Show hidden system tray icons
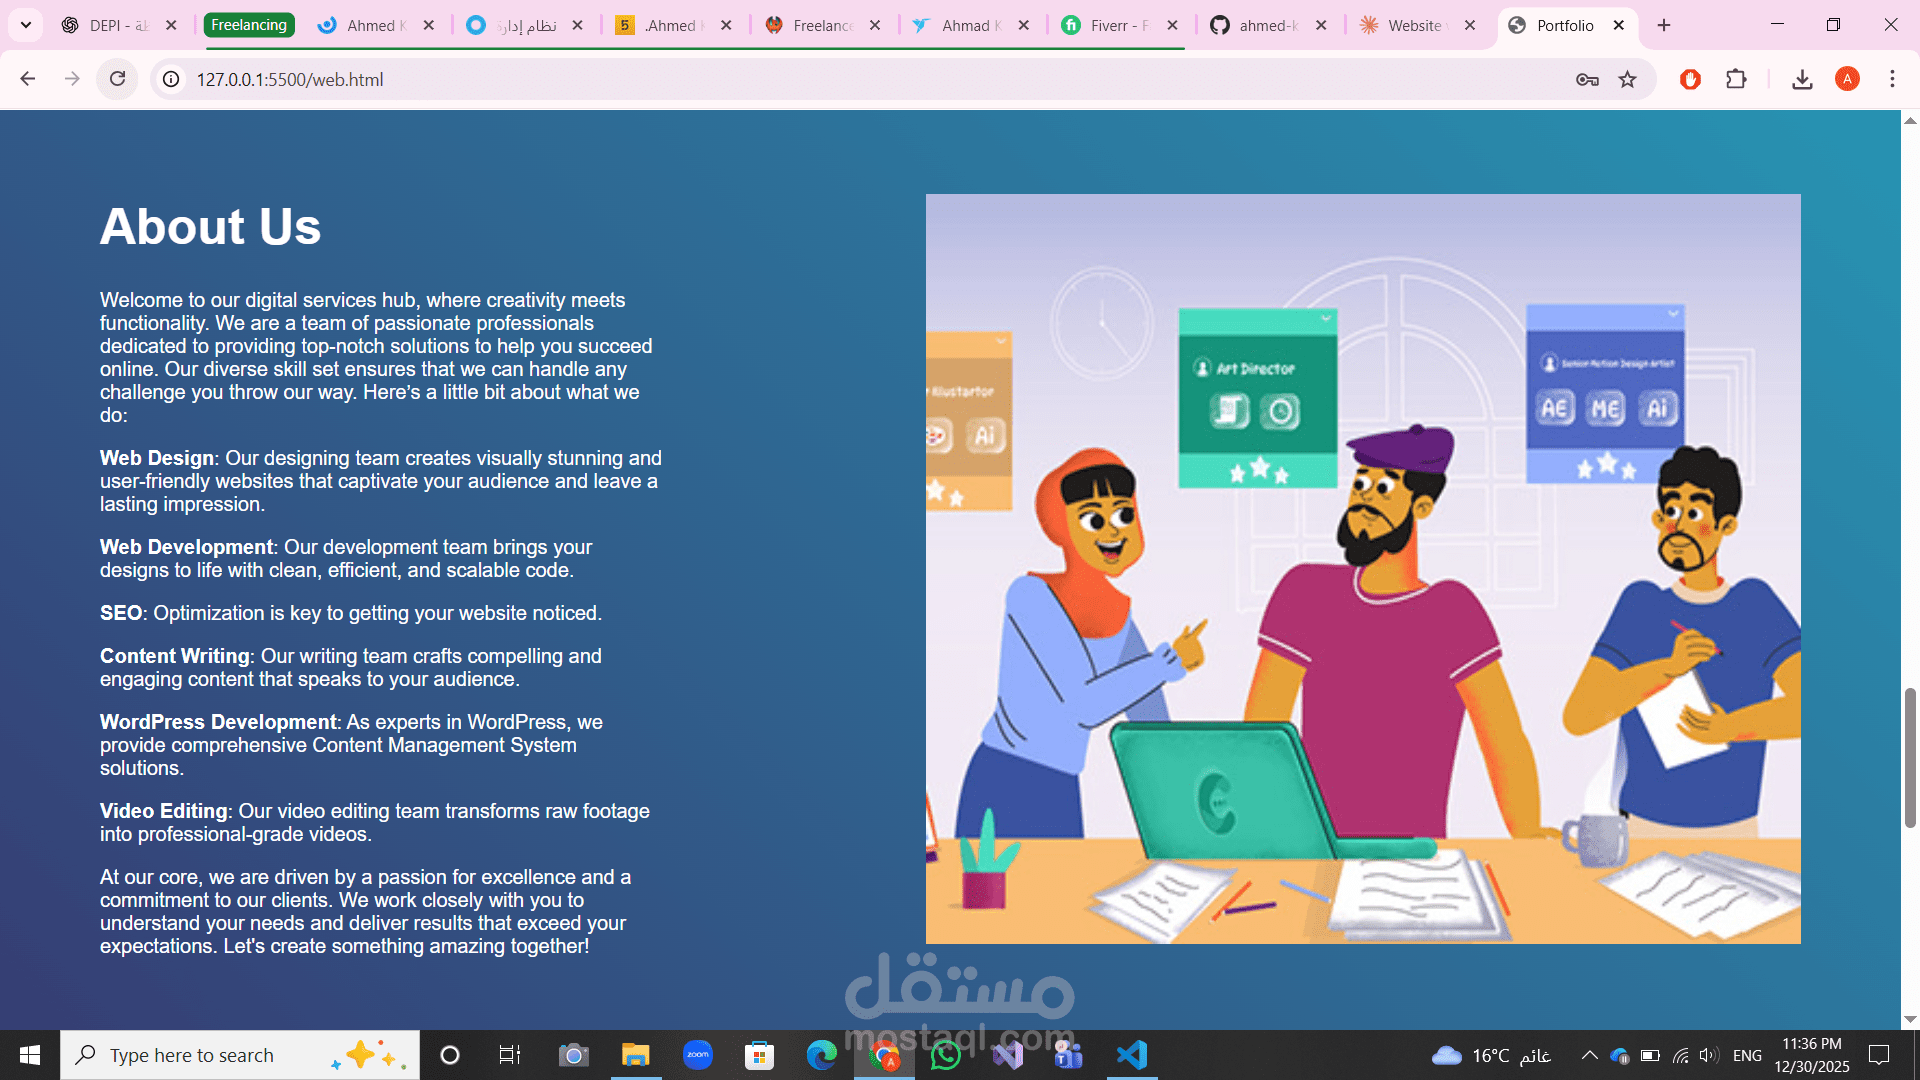1920x1080 pixels. click(x=1589, y=1055)
